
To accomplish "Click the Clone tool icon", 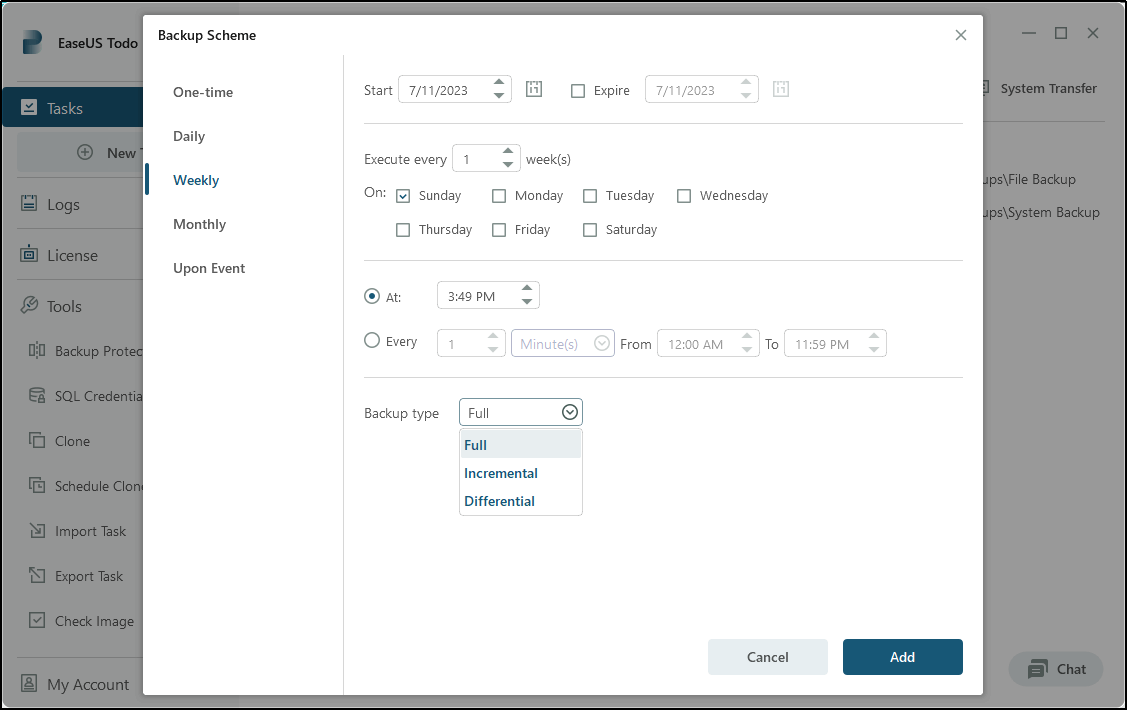I will (x=37, y=441).
